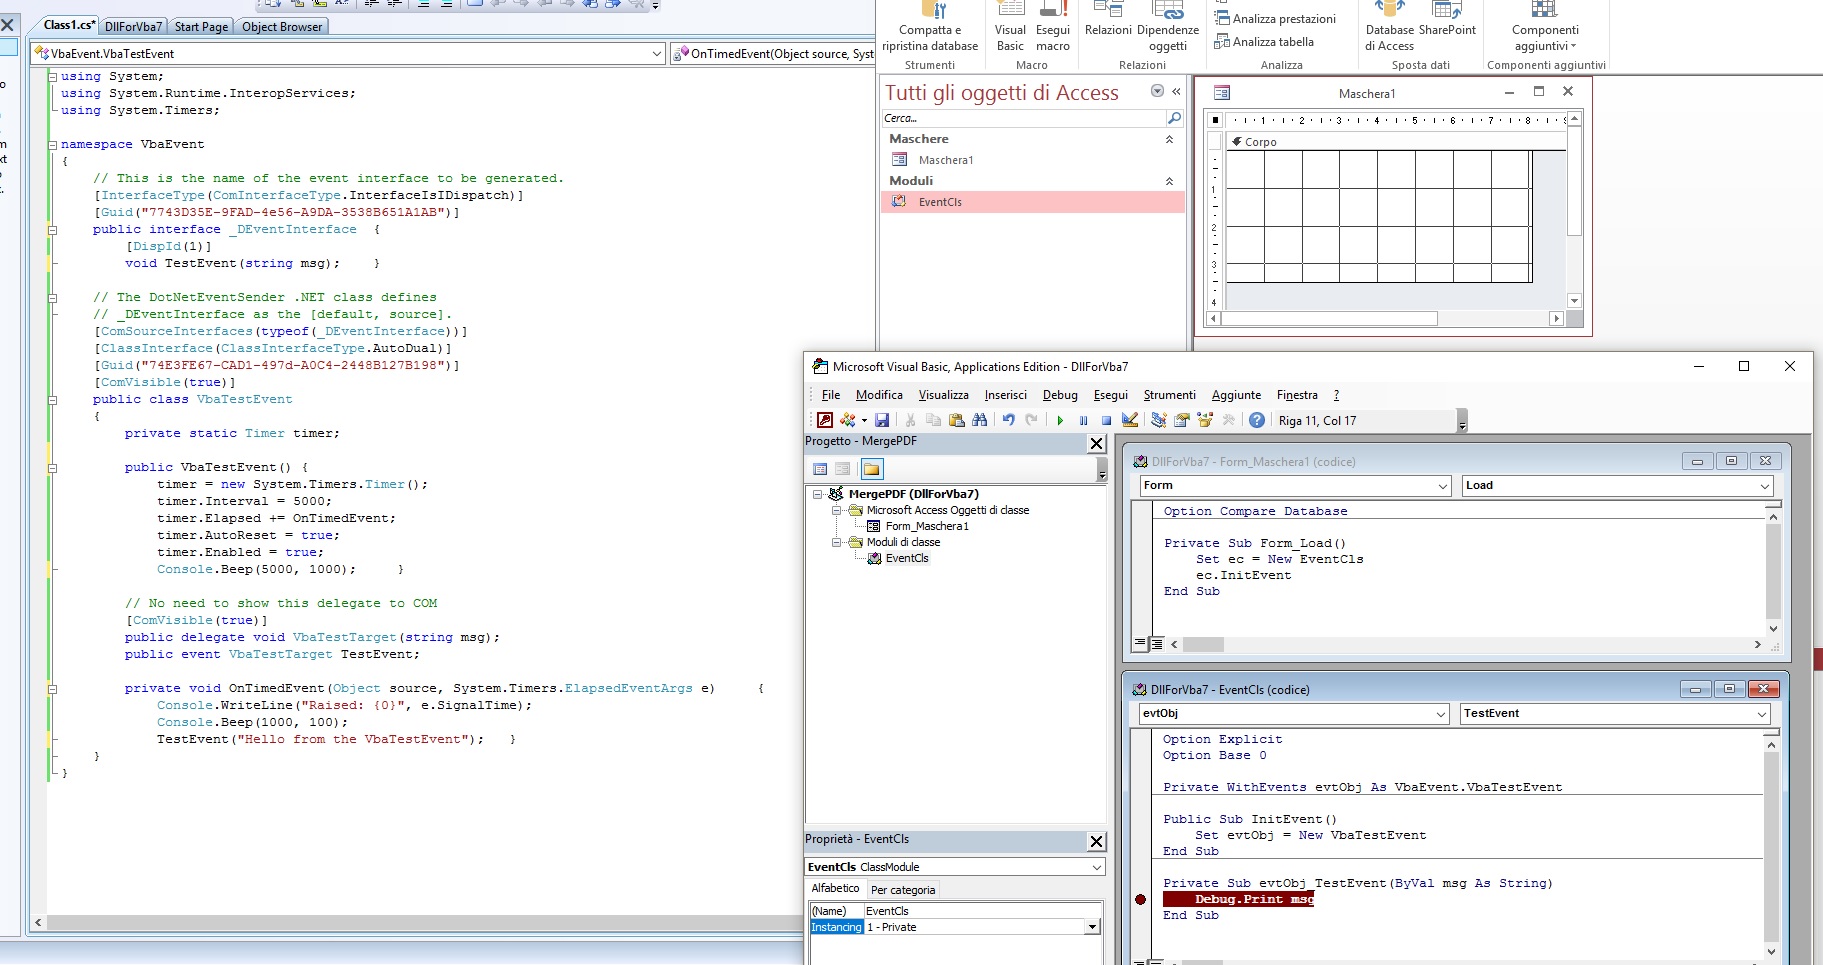
Task: Toggle folders view in Progetto panel
Action: click(x=872, y=469)
